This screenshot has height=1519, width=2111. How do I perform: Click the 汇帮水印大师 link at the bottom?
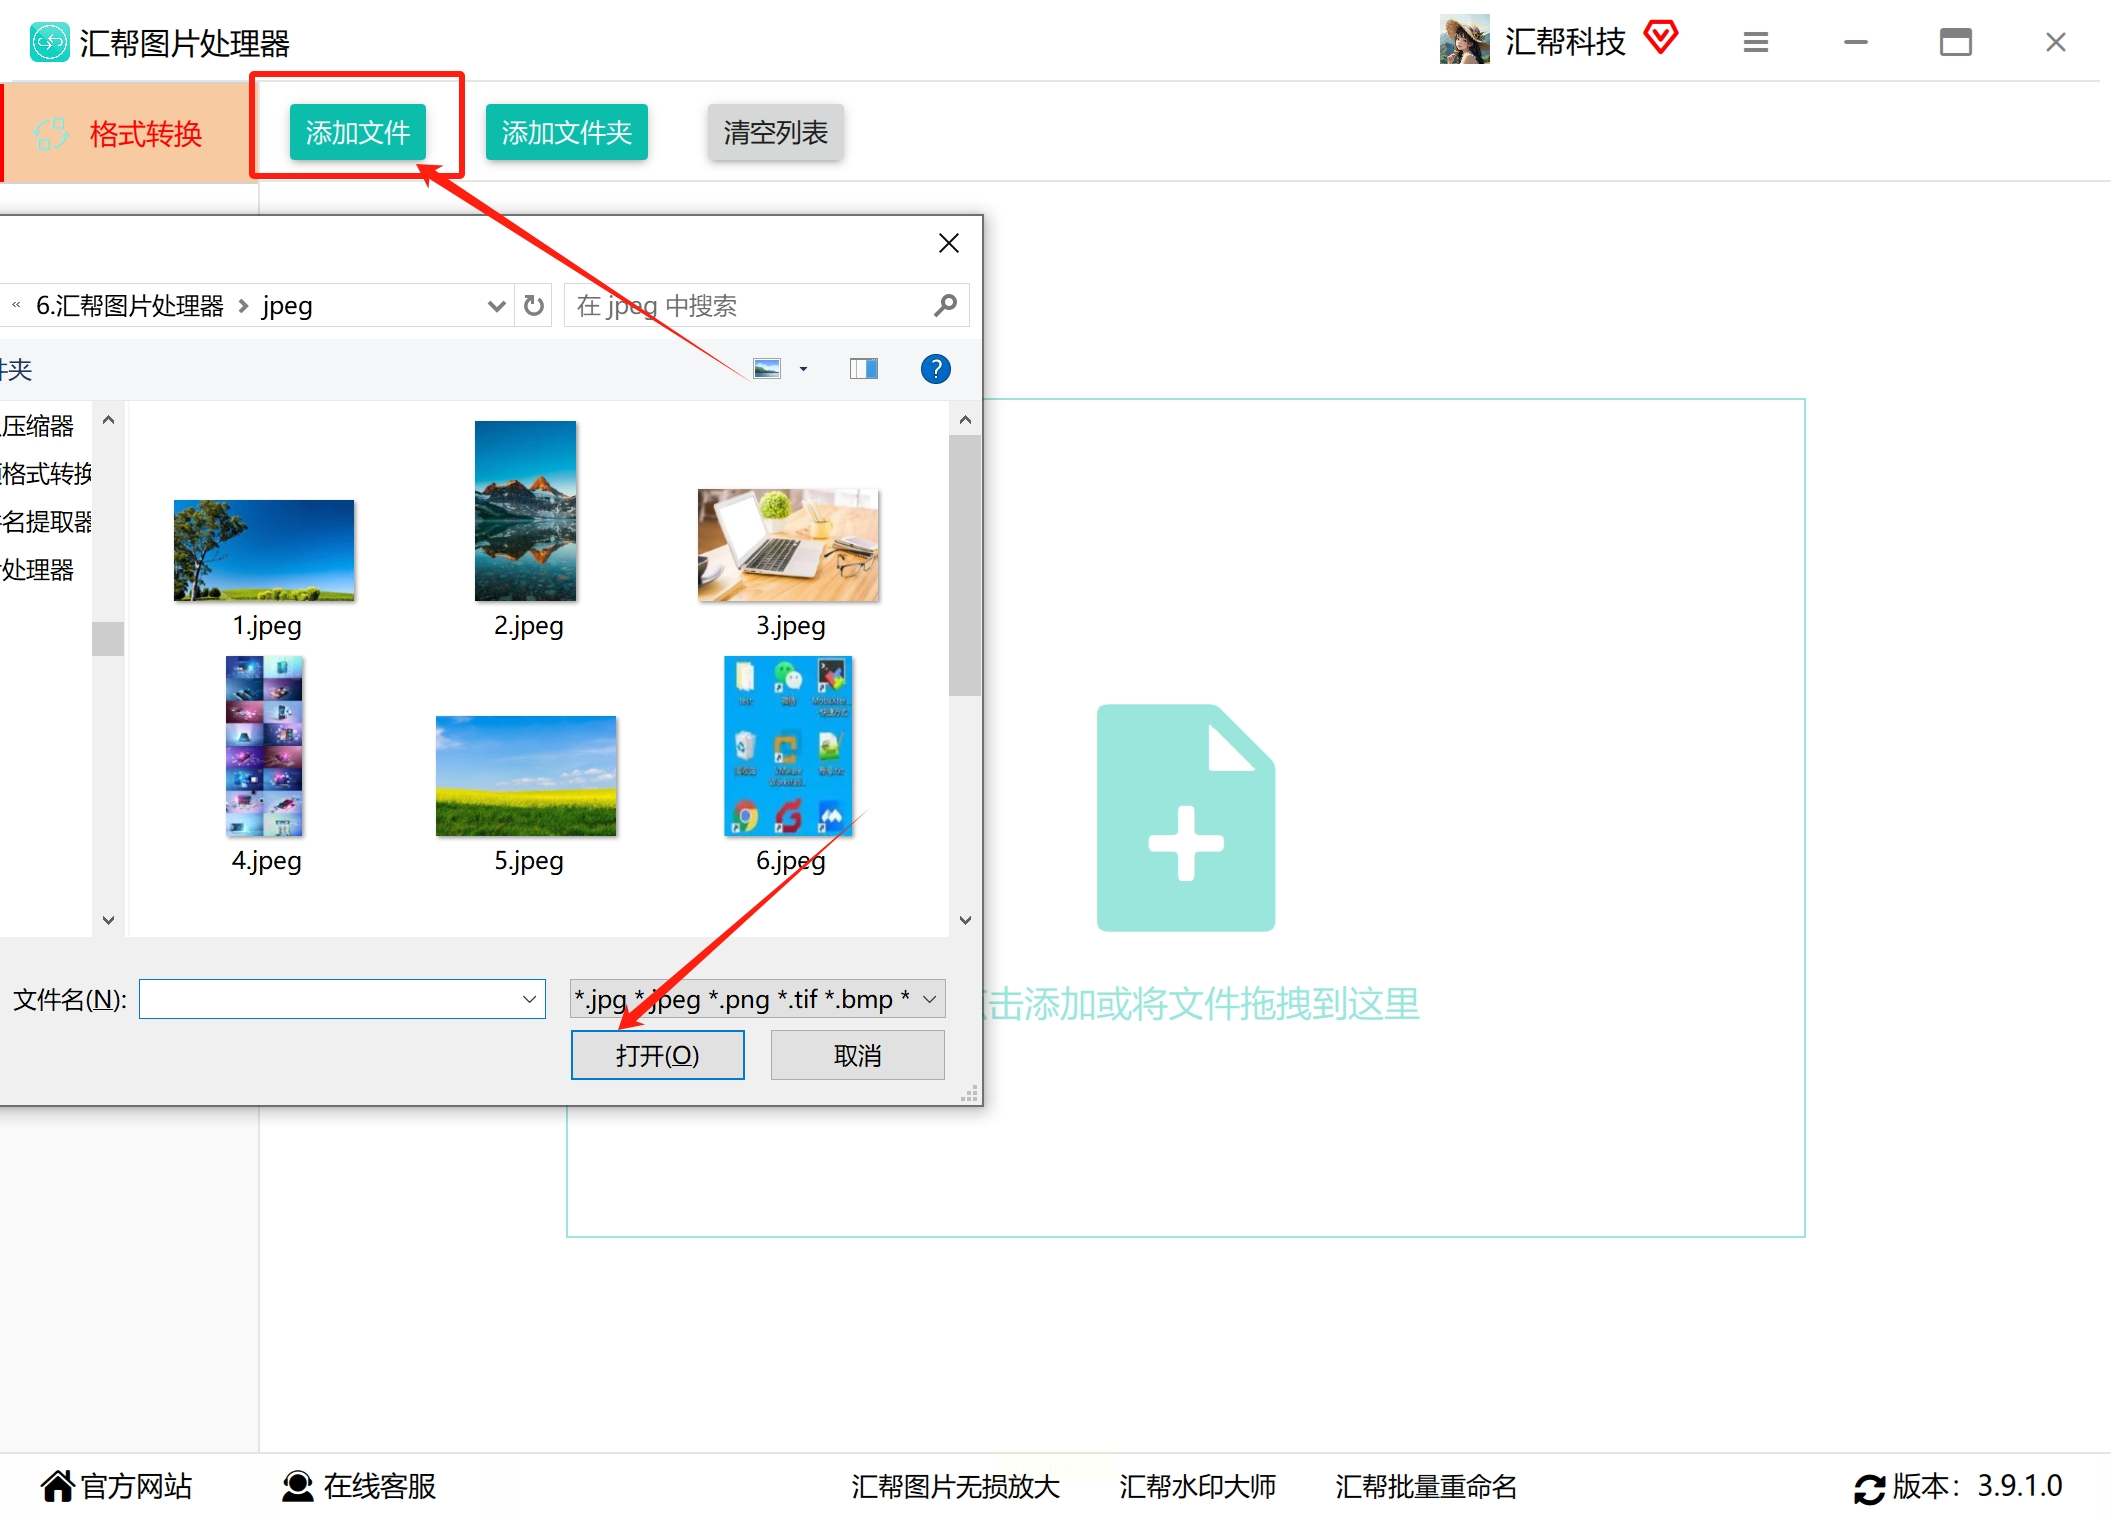1197,1486
